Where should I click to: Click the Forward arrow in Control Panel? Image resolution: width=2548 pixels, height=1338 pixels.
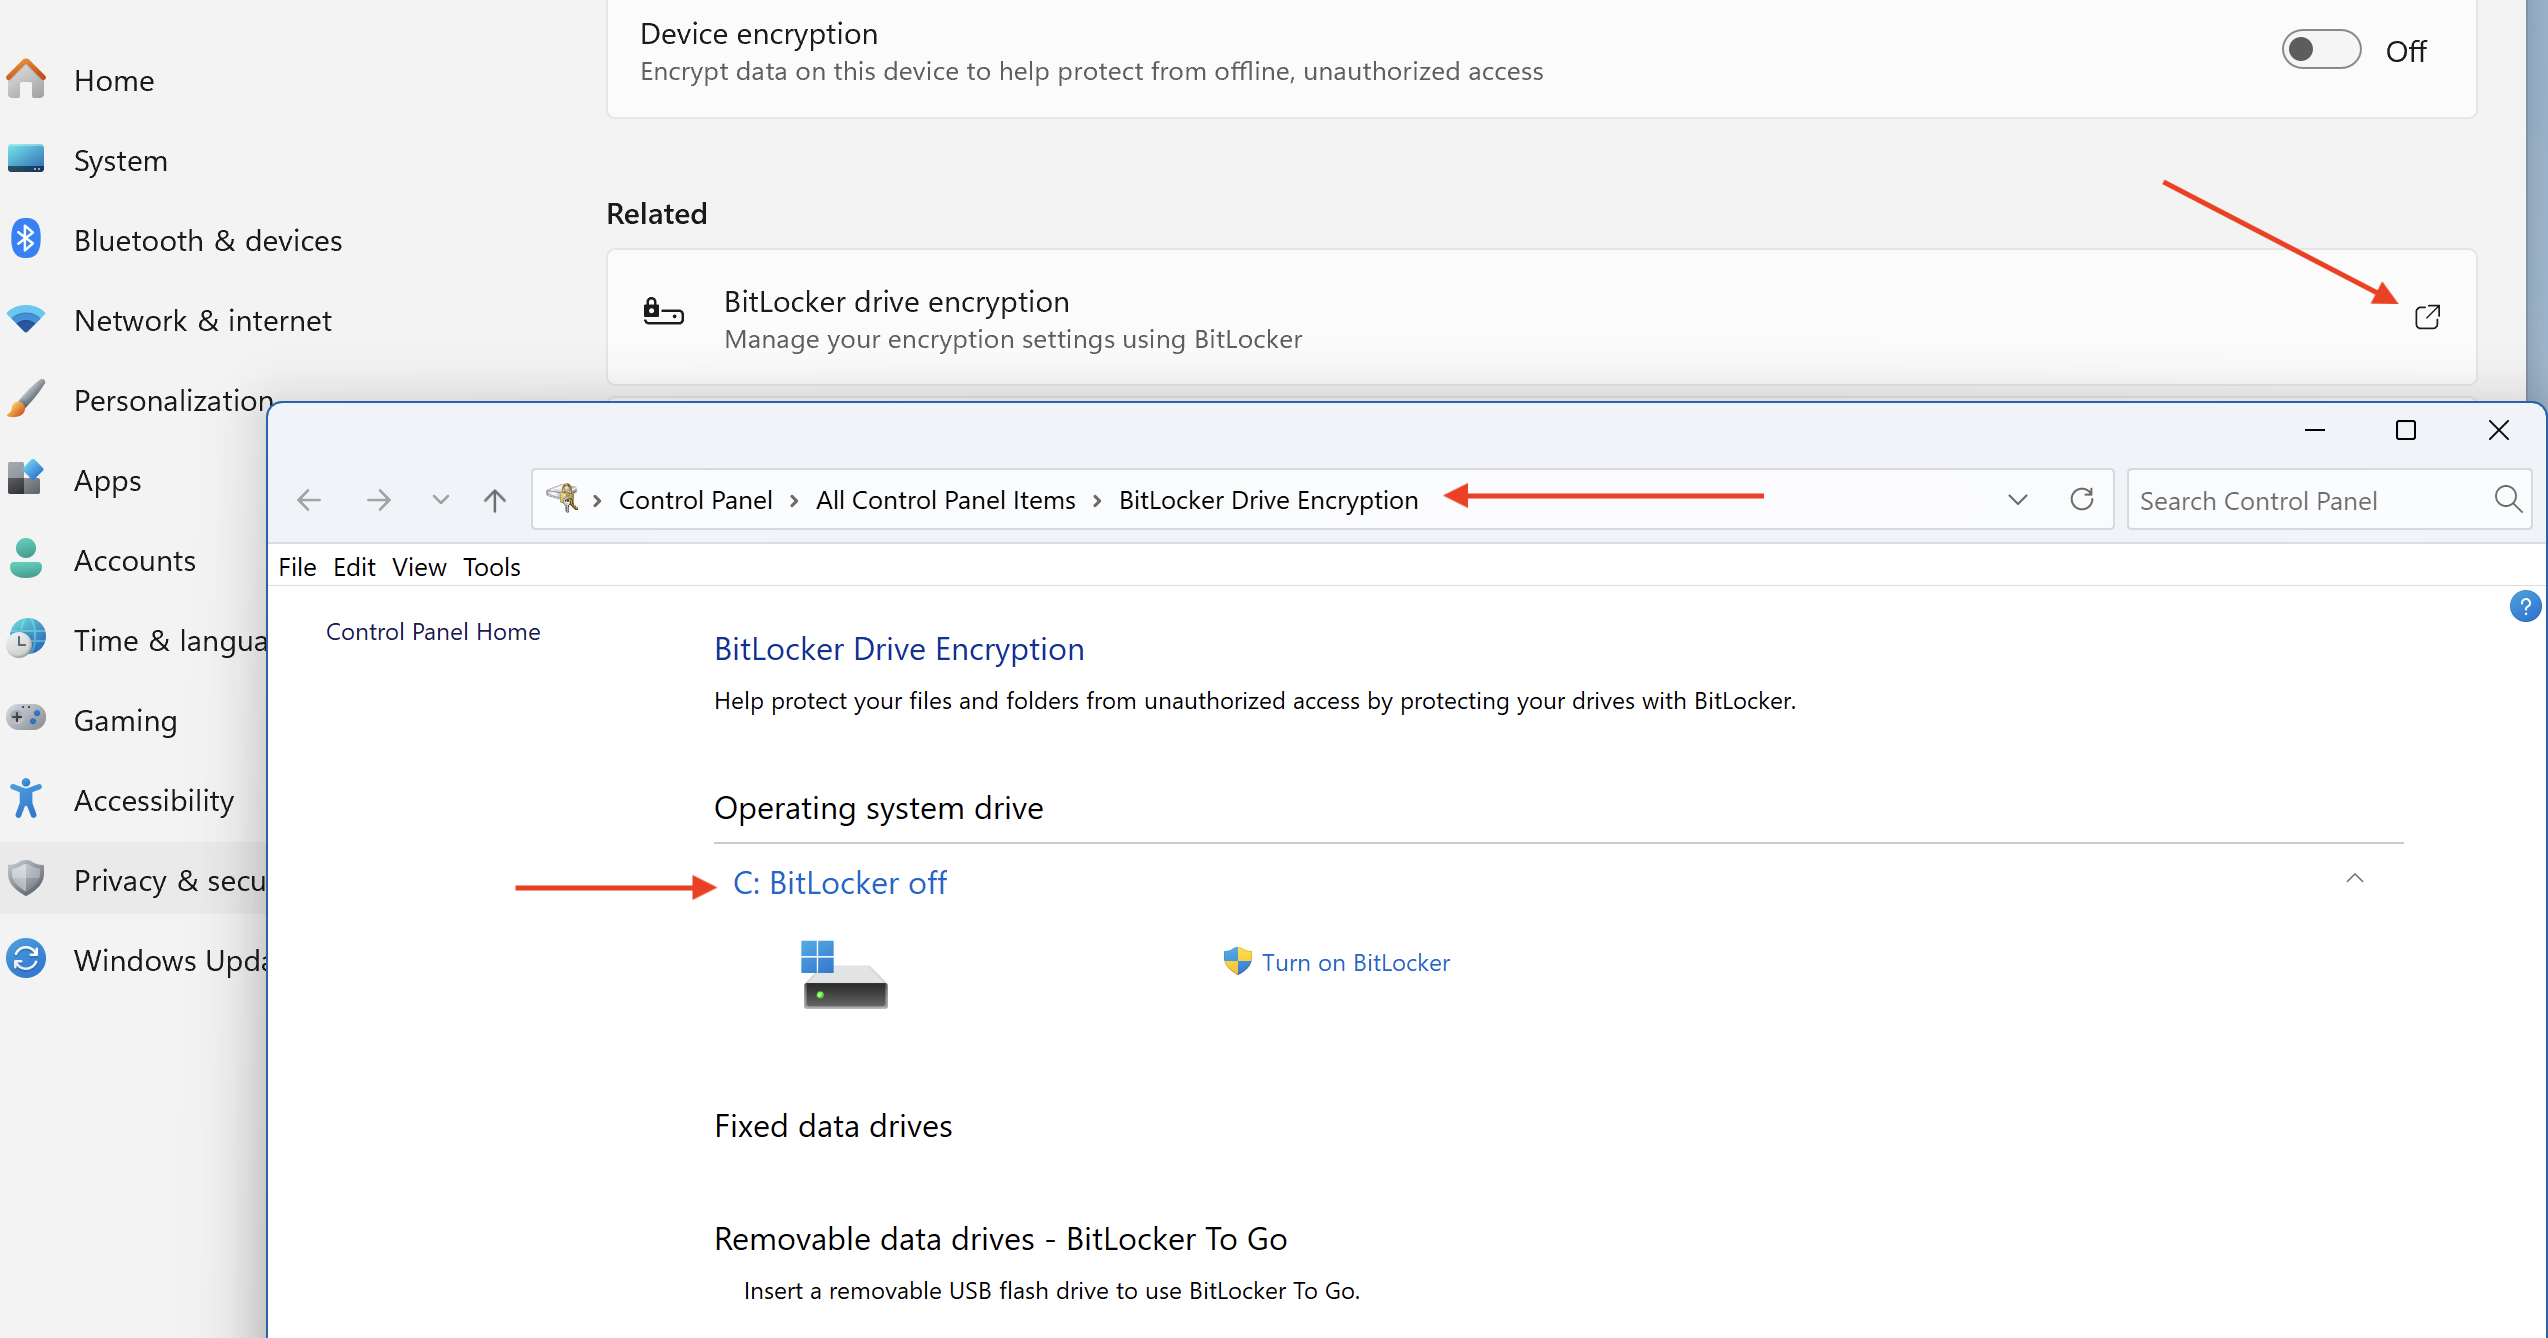[378, 499]
